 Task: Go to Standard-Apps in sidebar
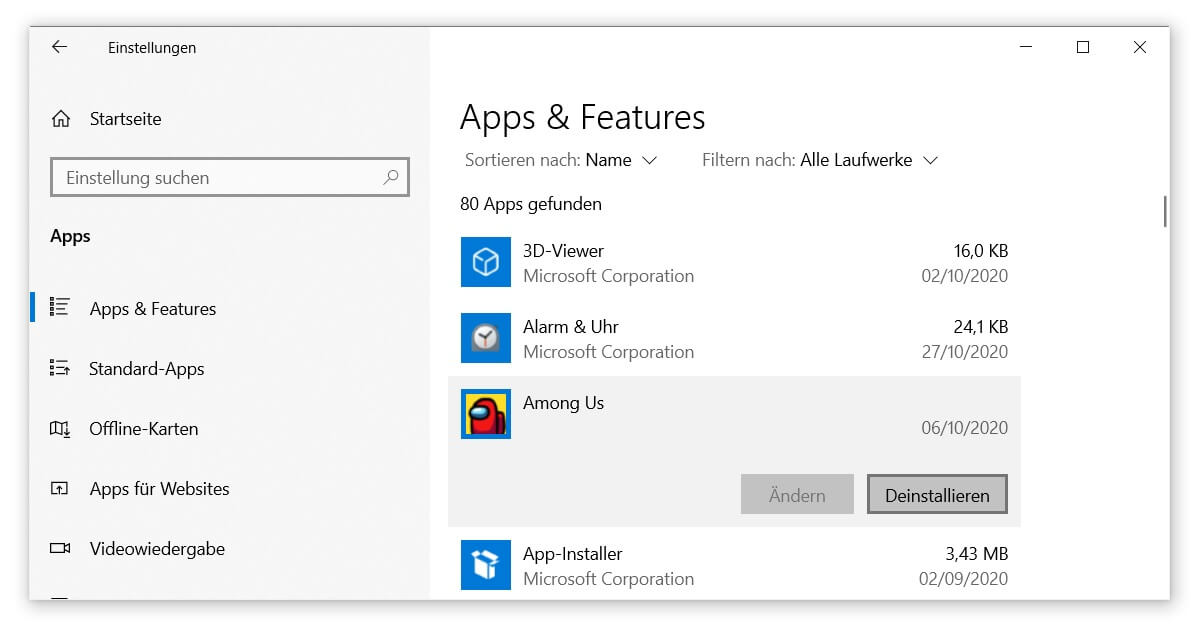146,369
